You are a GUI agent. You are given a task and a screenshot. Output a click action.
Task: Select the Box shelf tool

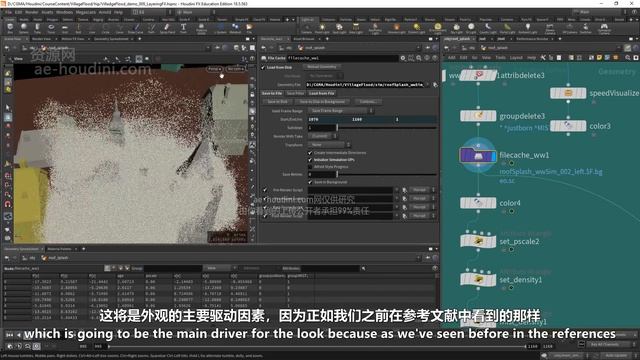(x=10, y=28)
